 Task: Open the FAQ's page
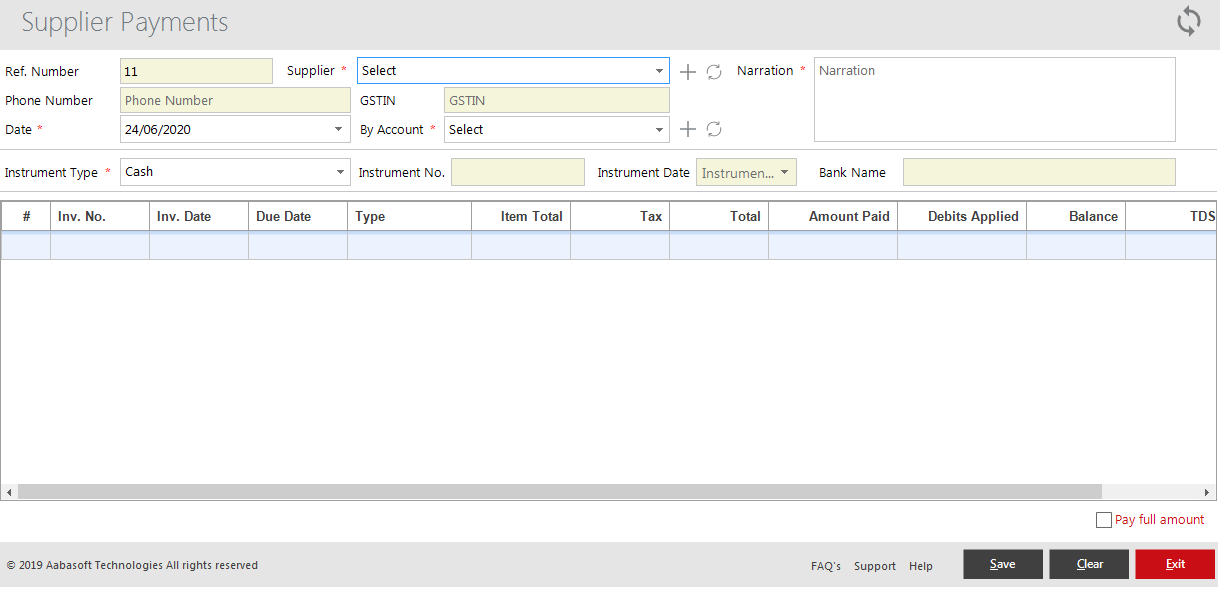click(x=825, y=565)
